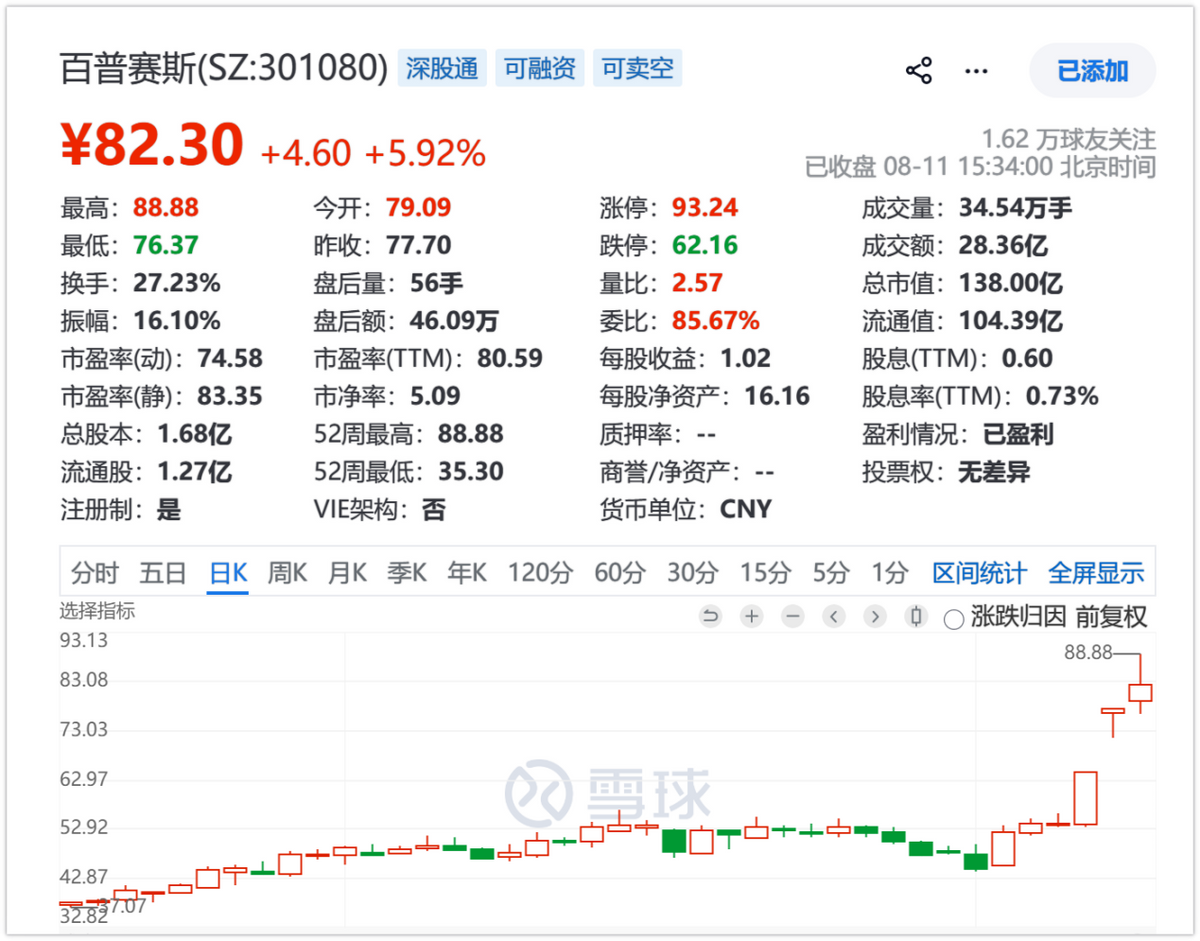Click the current price ¥82.30
The height and width of the screenshot is (941, 1200).
pyautogui.click(x=152, y=144)
